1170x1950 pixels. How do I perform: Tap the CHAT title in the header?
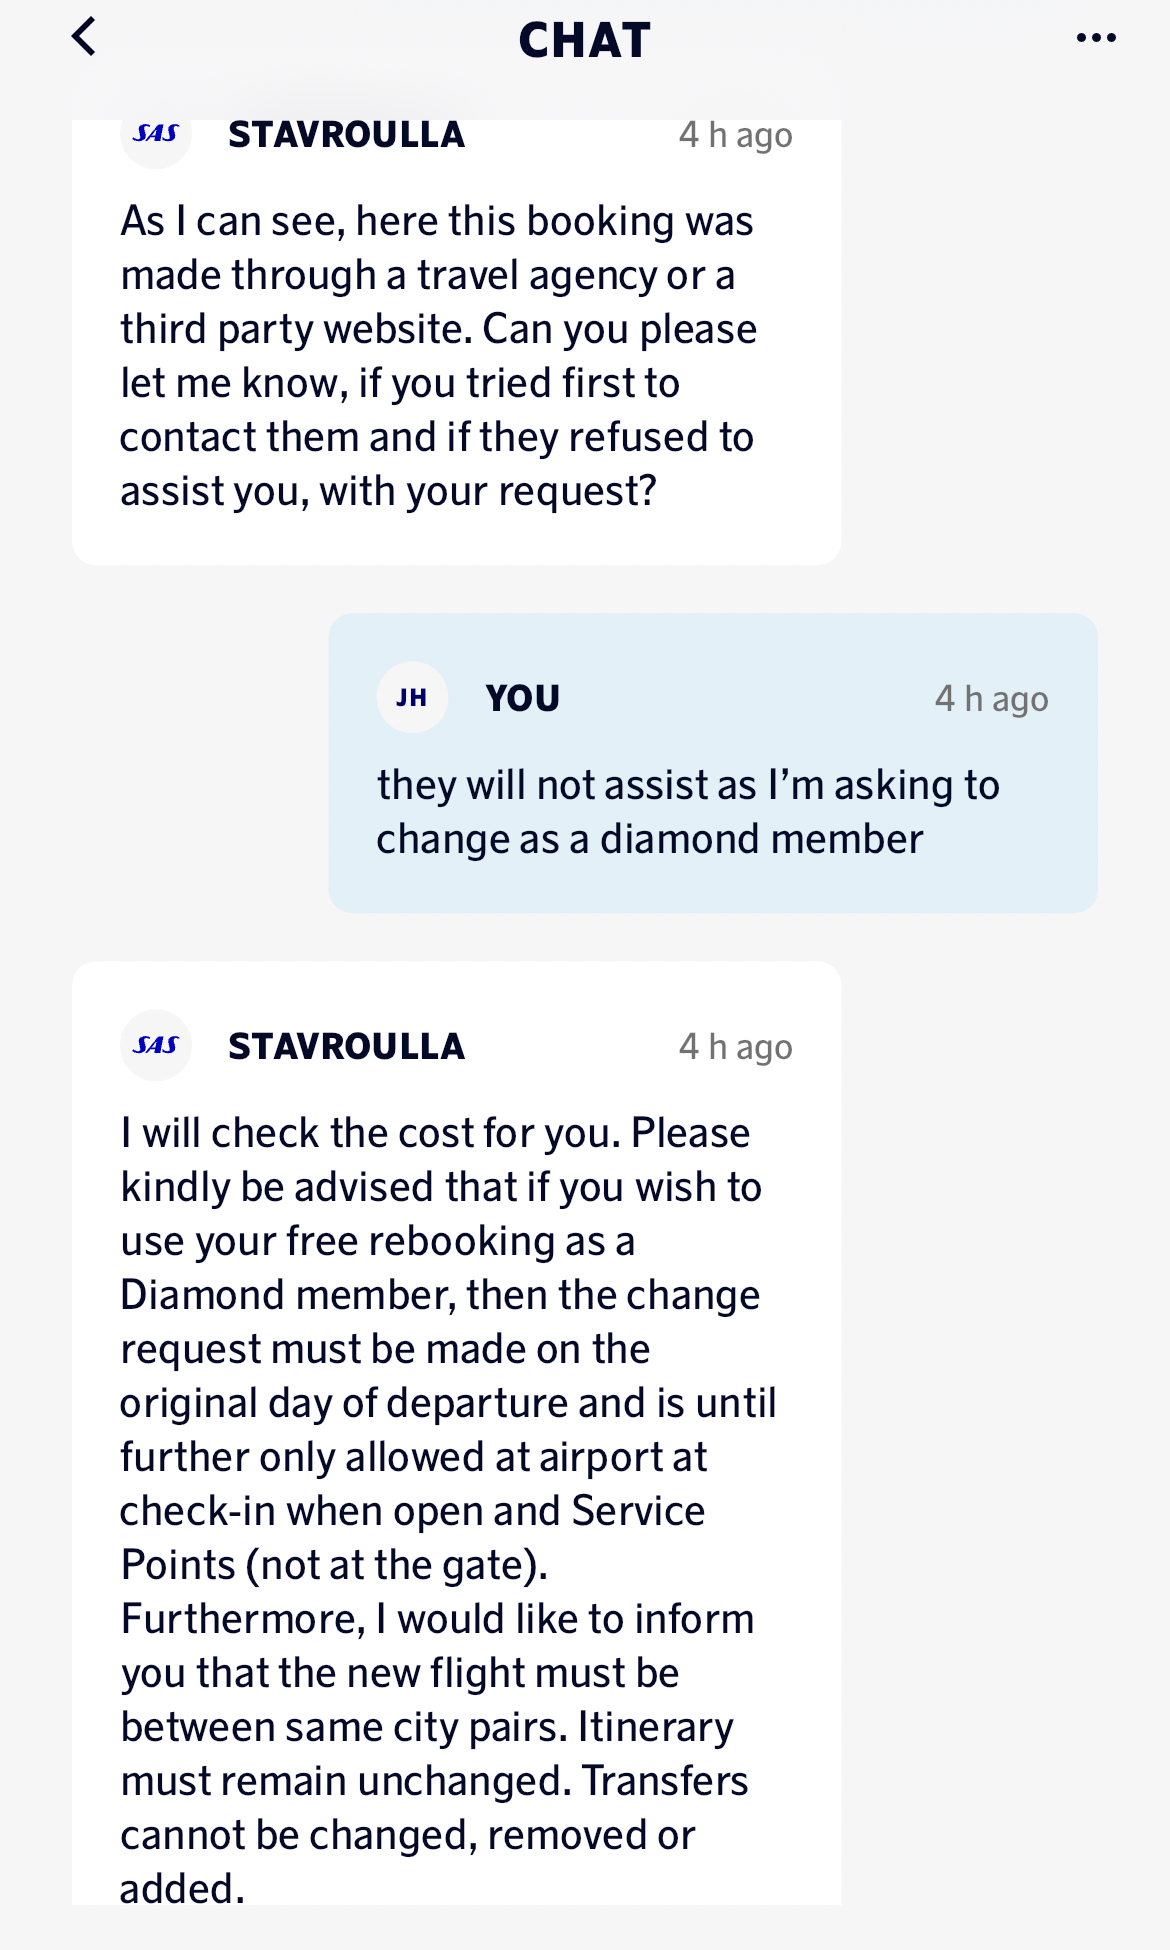click(x=585, y=40)
